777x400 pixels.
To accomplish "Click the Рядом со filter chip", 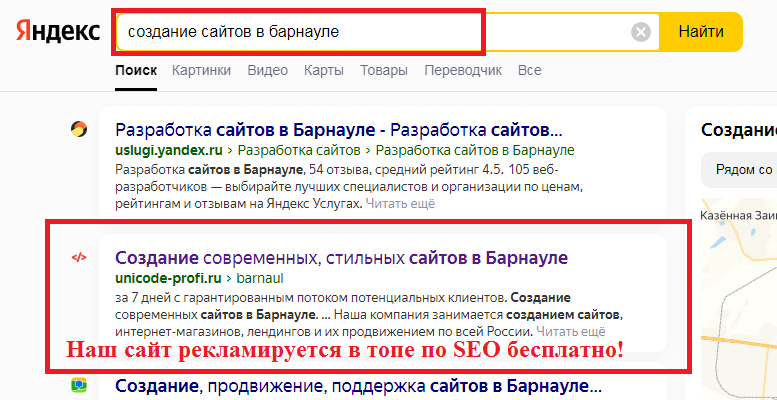I will 739,170.
